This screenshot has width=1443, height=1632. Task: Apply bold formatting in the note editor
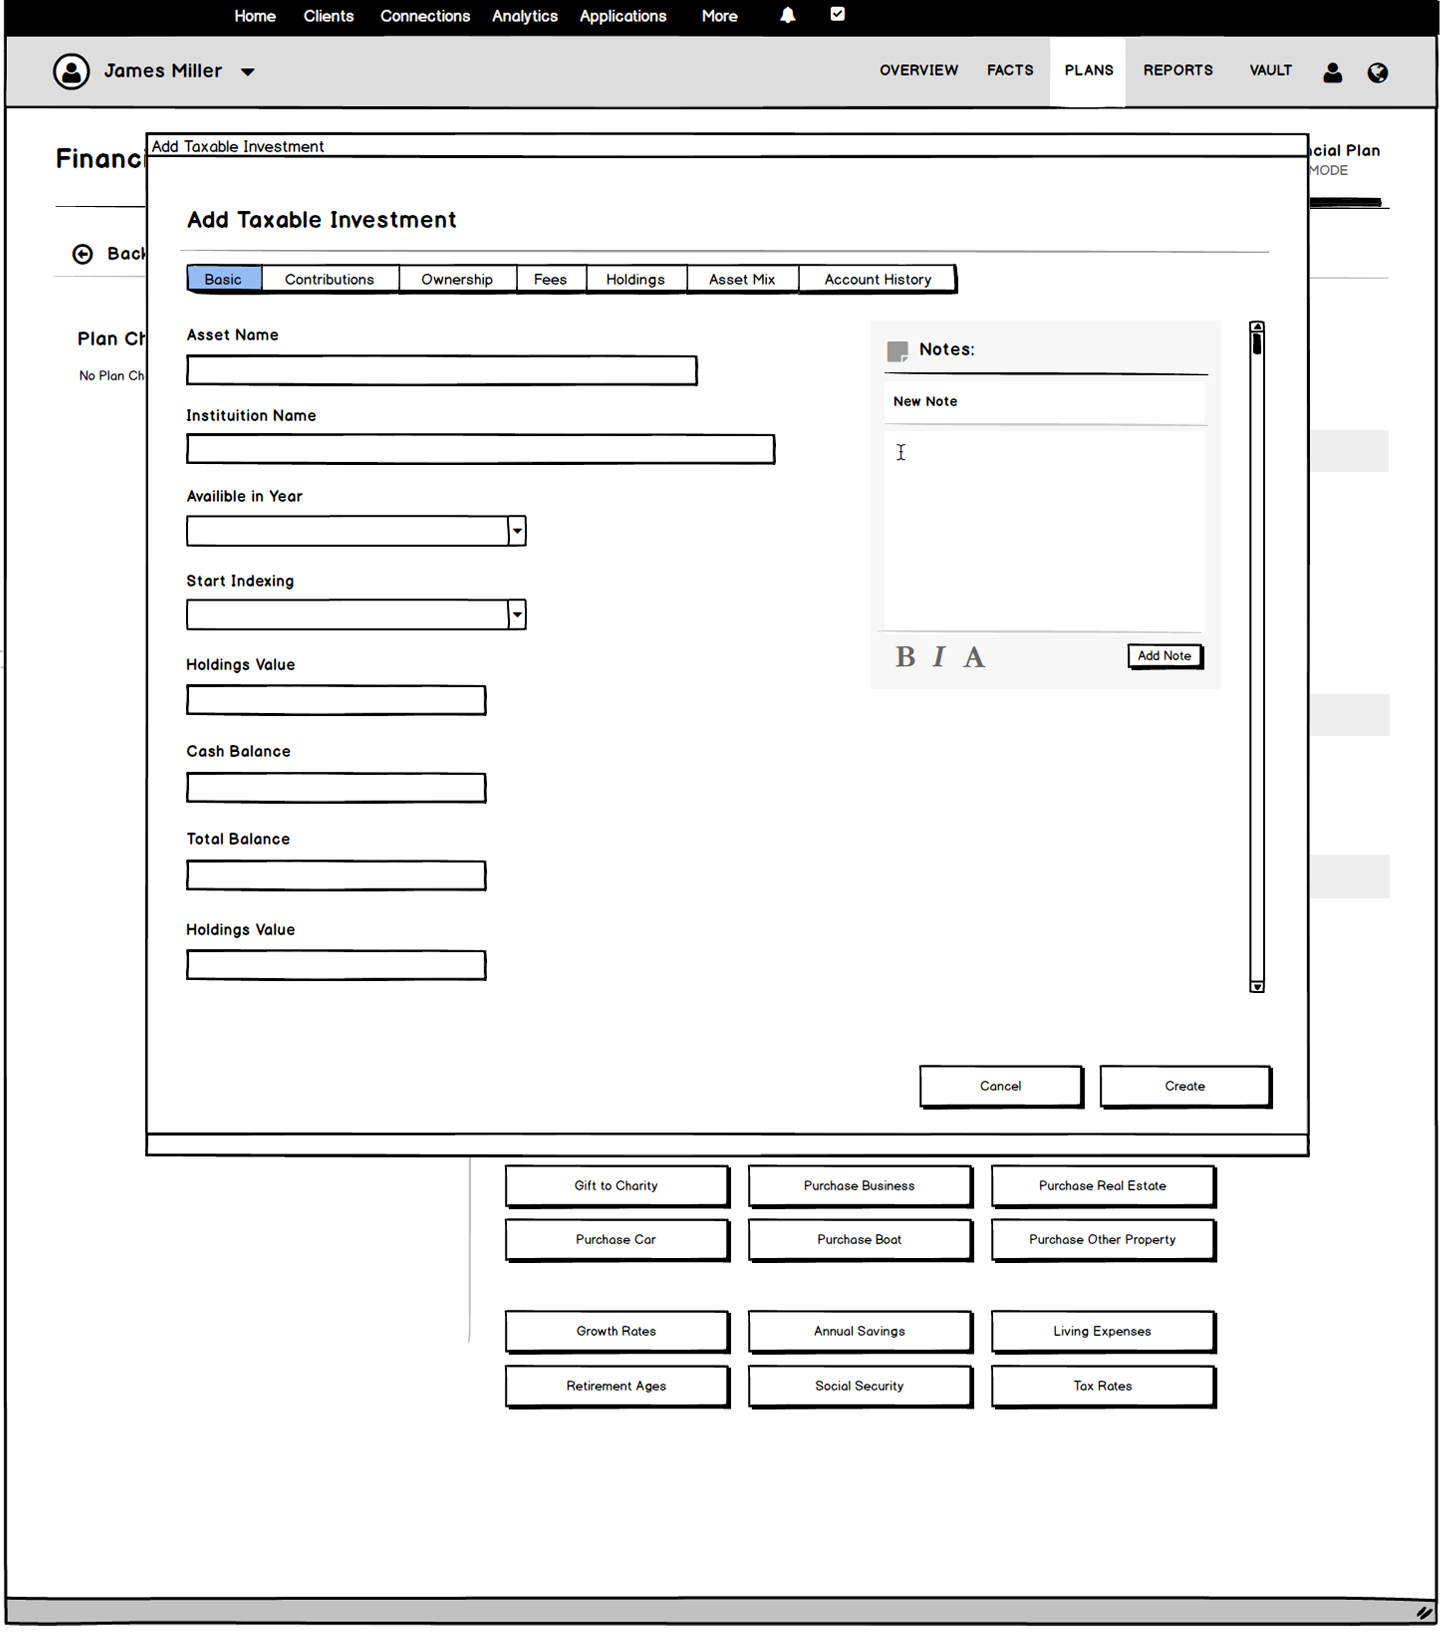click(905, 657)
